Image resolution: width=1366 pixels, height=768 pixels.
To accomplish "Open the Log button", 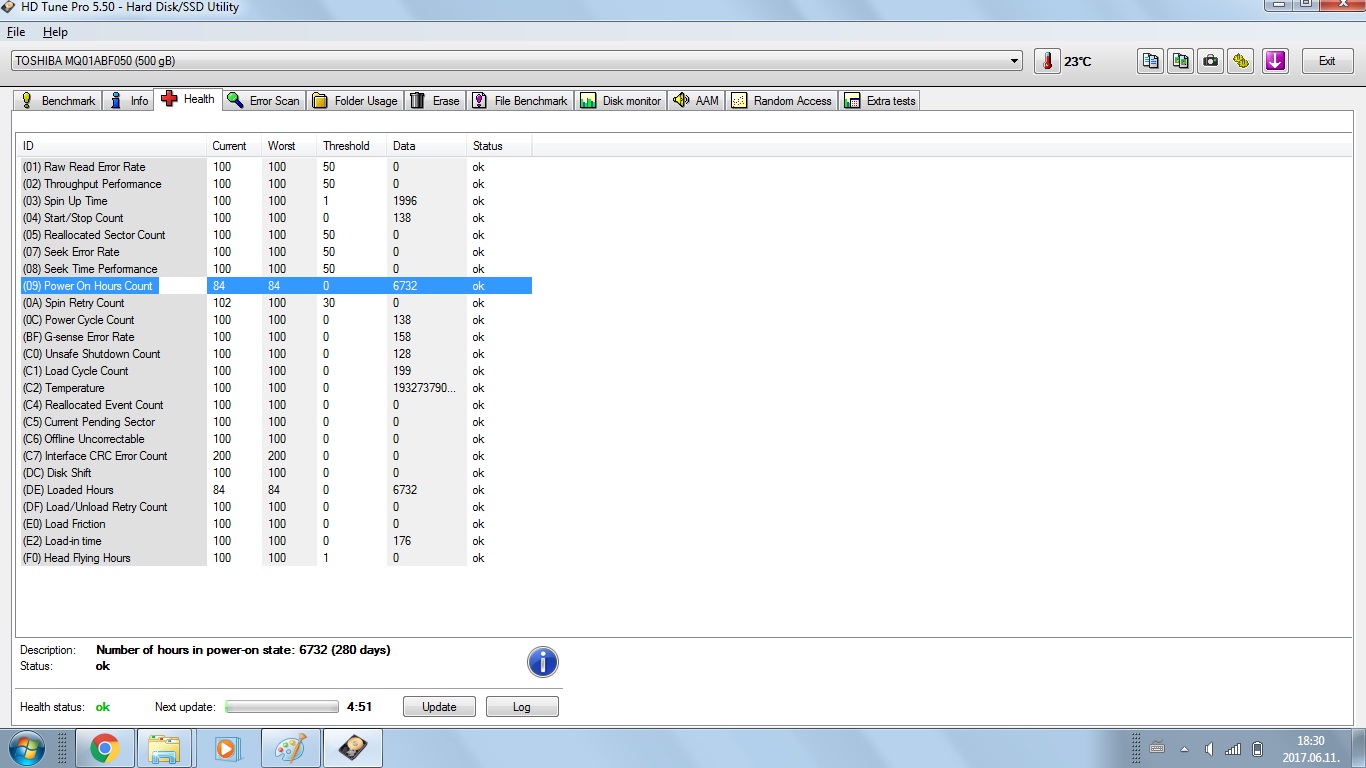I will point(522,707).
